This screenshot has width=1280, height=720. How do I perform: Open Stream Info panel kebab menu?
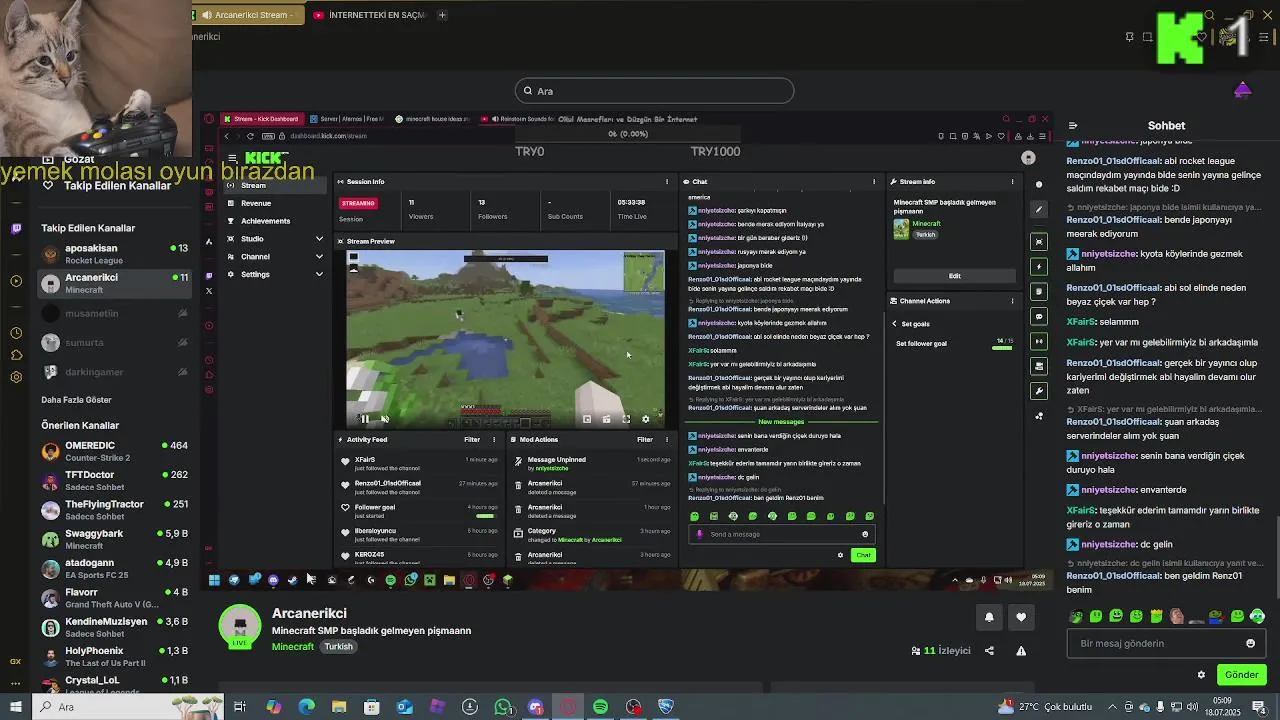(x=1012, y=182)
